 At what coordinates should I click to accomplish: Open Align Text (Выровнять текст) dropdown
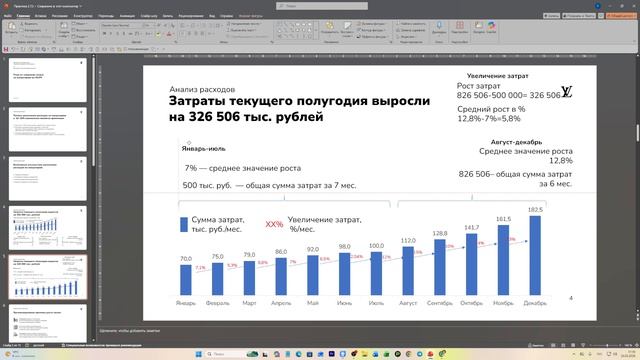pos(242,30)
